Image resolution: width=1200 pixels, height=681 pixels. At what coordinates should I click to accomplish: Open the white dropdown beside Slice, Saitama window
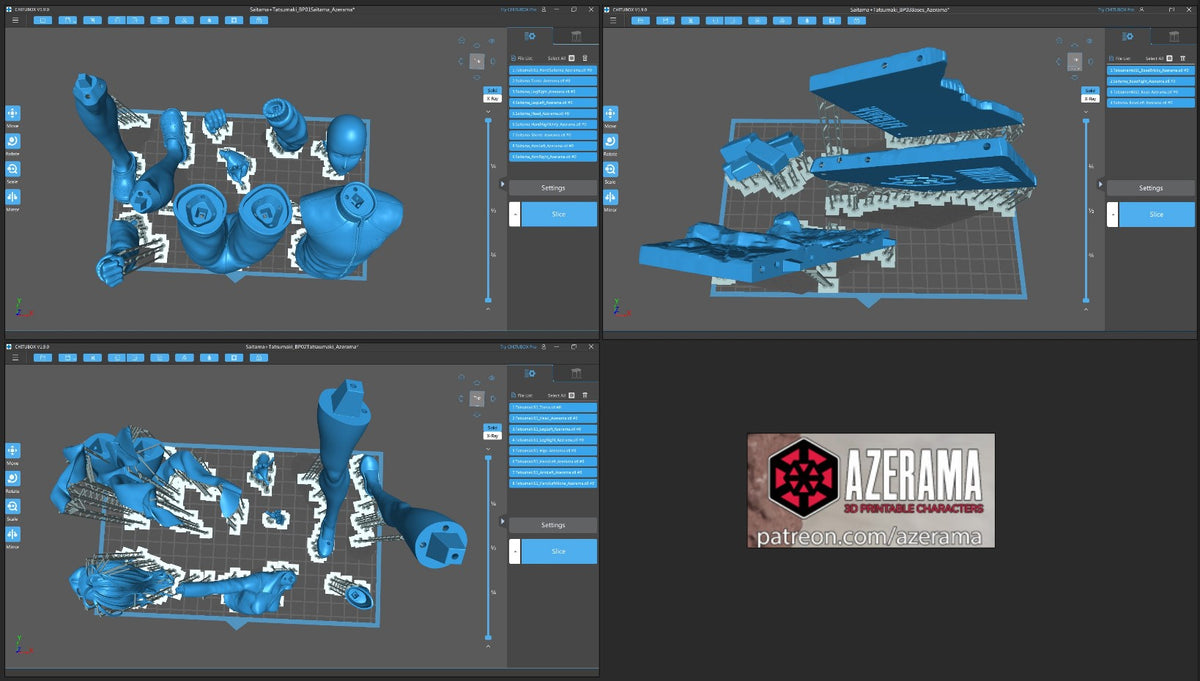(514, 214)
